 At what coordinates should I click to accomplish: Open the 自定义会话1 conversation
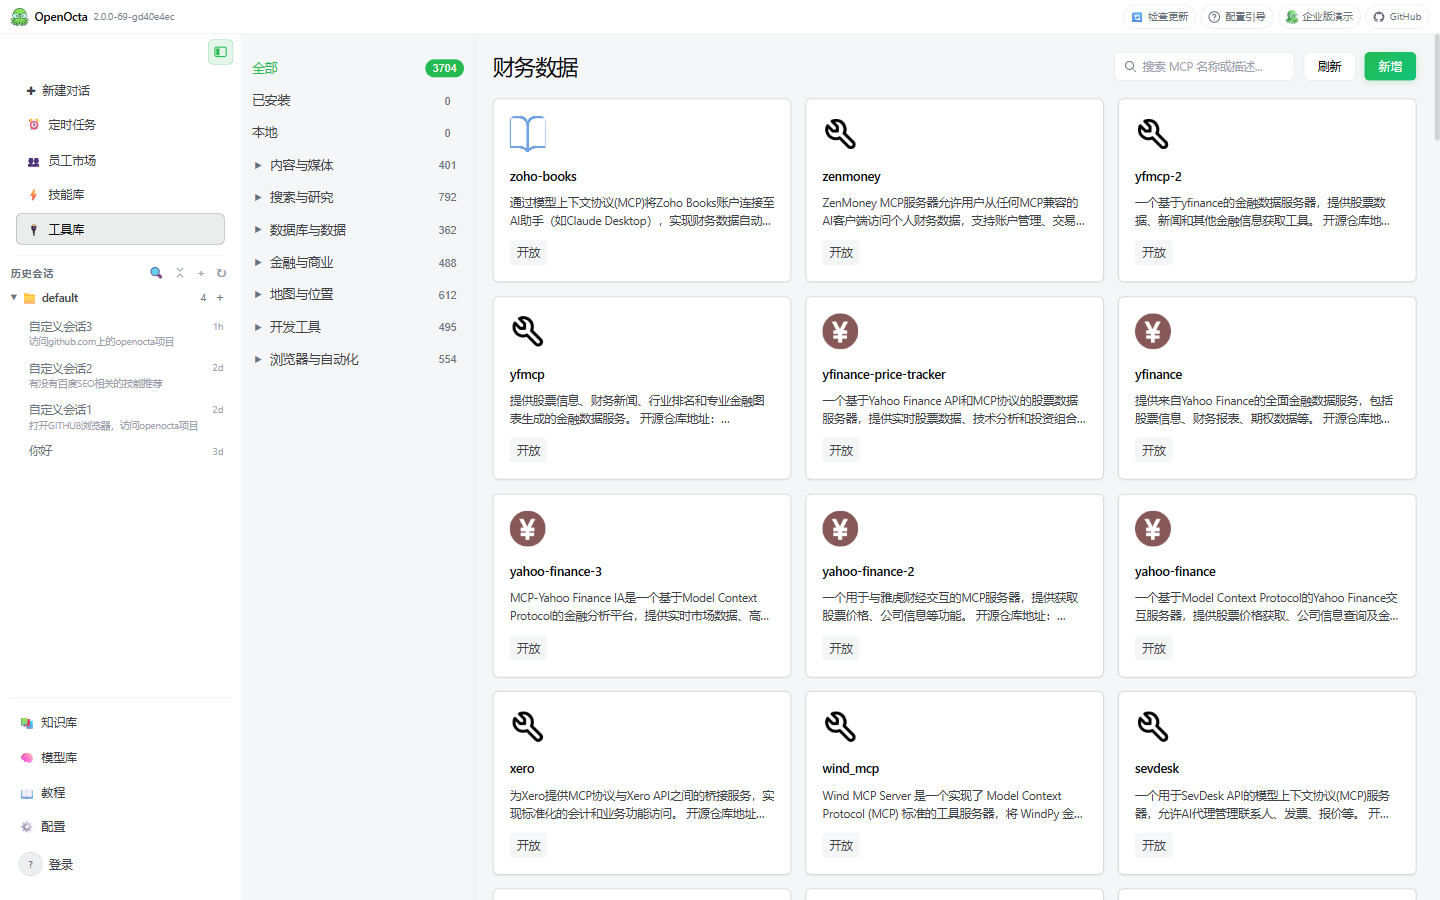pos(125,417)
